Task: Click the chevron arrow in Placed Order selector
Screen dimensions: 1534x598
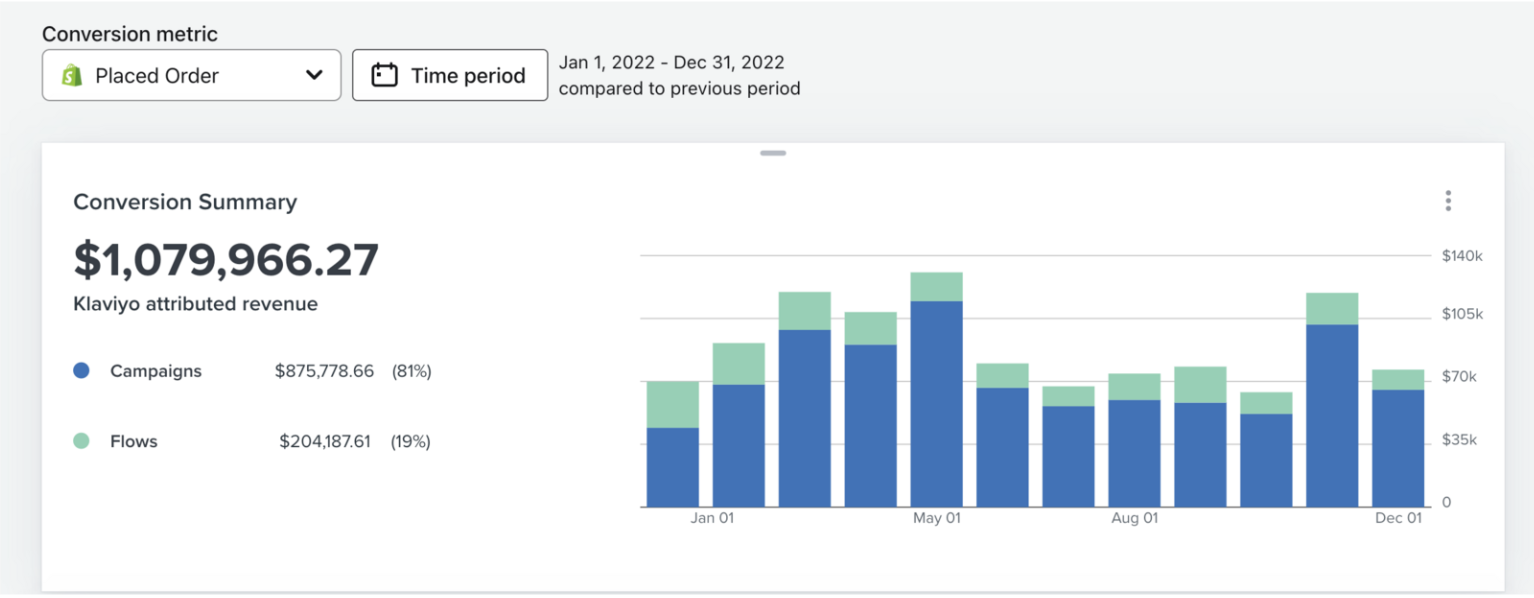Action: 313,75
